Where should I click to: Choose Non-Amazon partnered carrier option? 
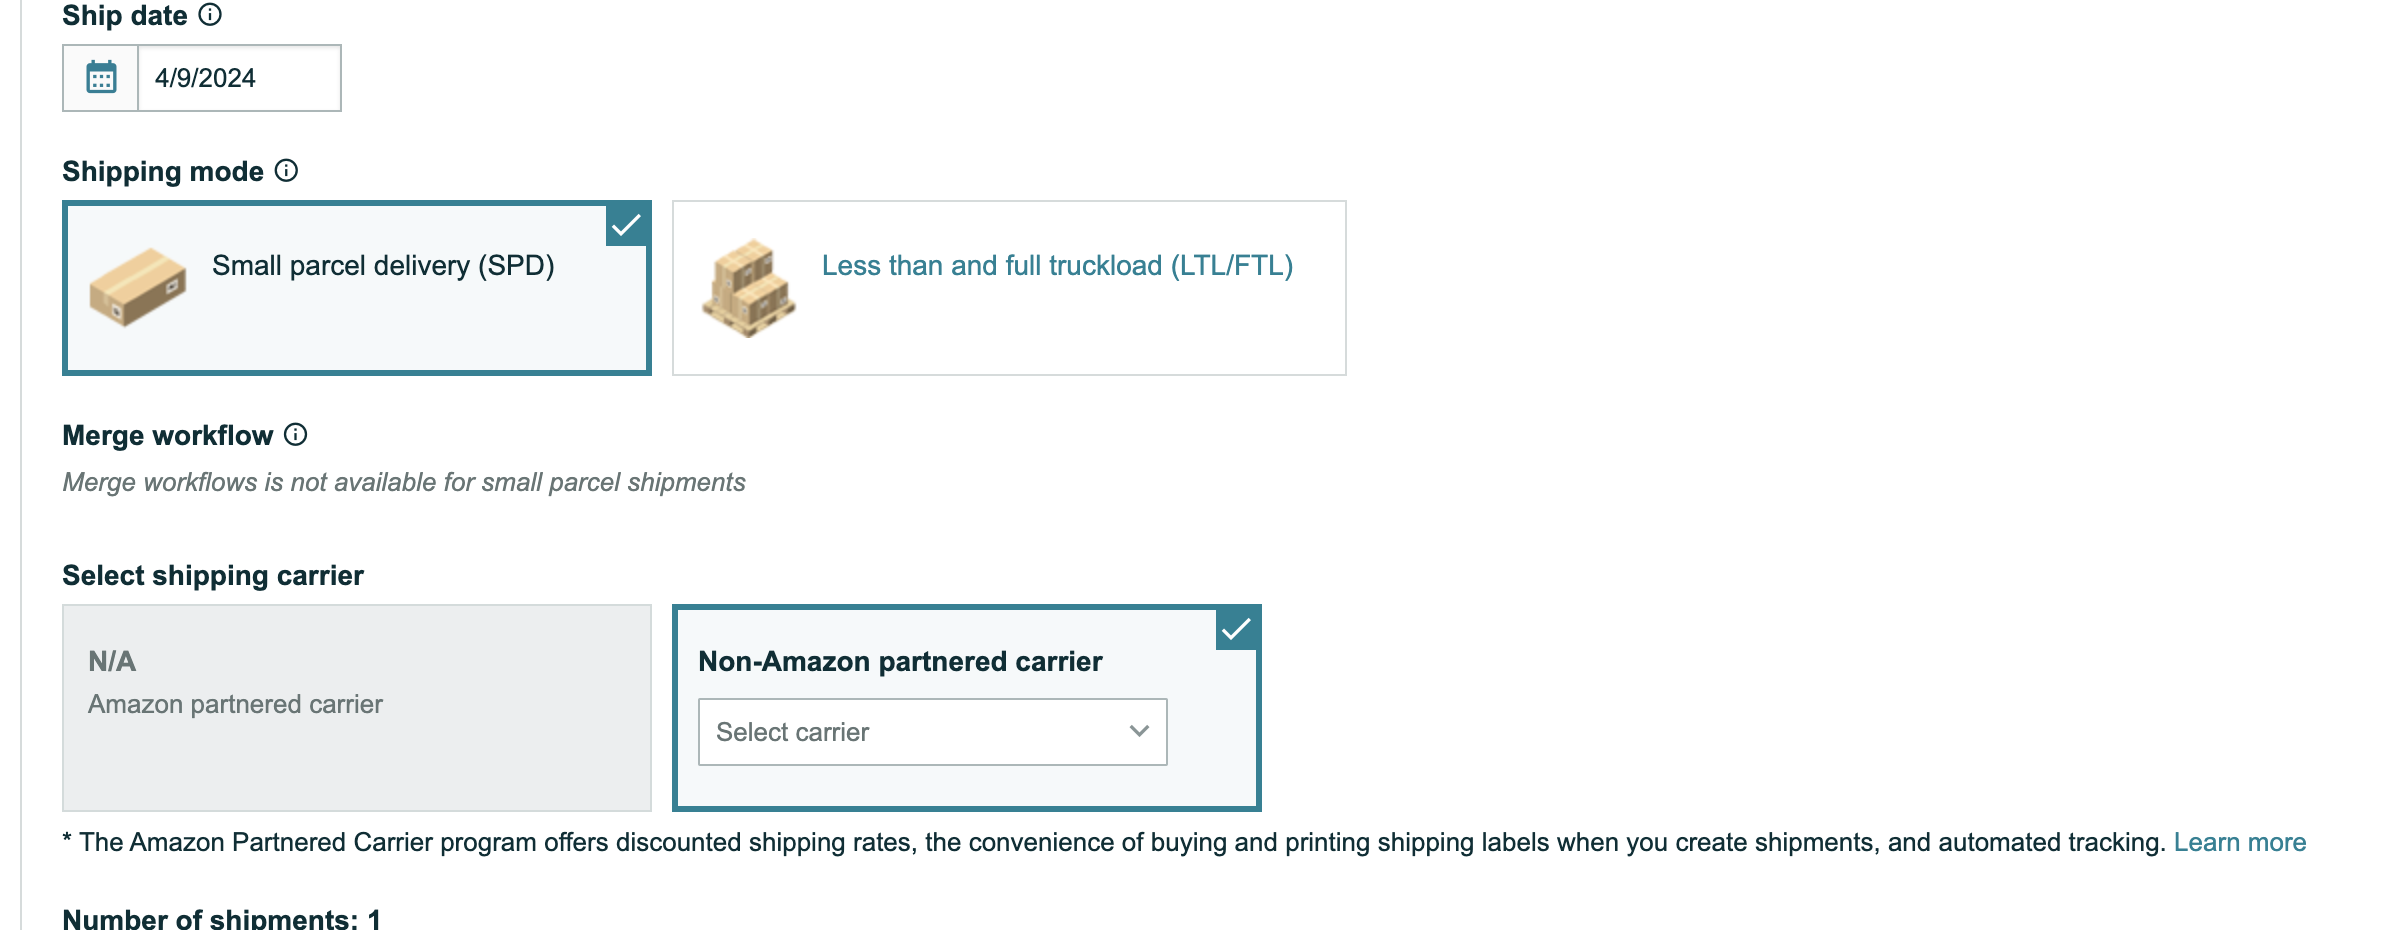[x=967, y=708]
